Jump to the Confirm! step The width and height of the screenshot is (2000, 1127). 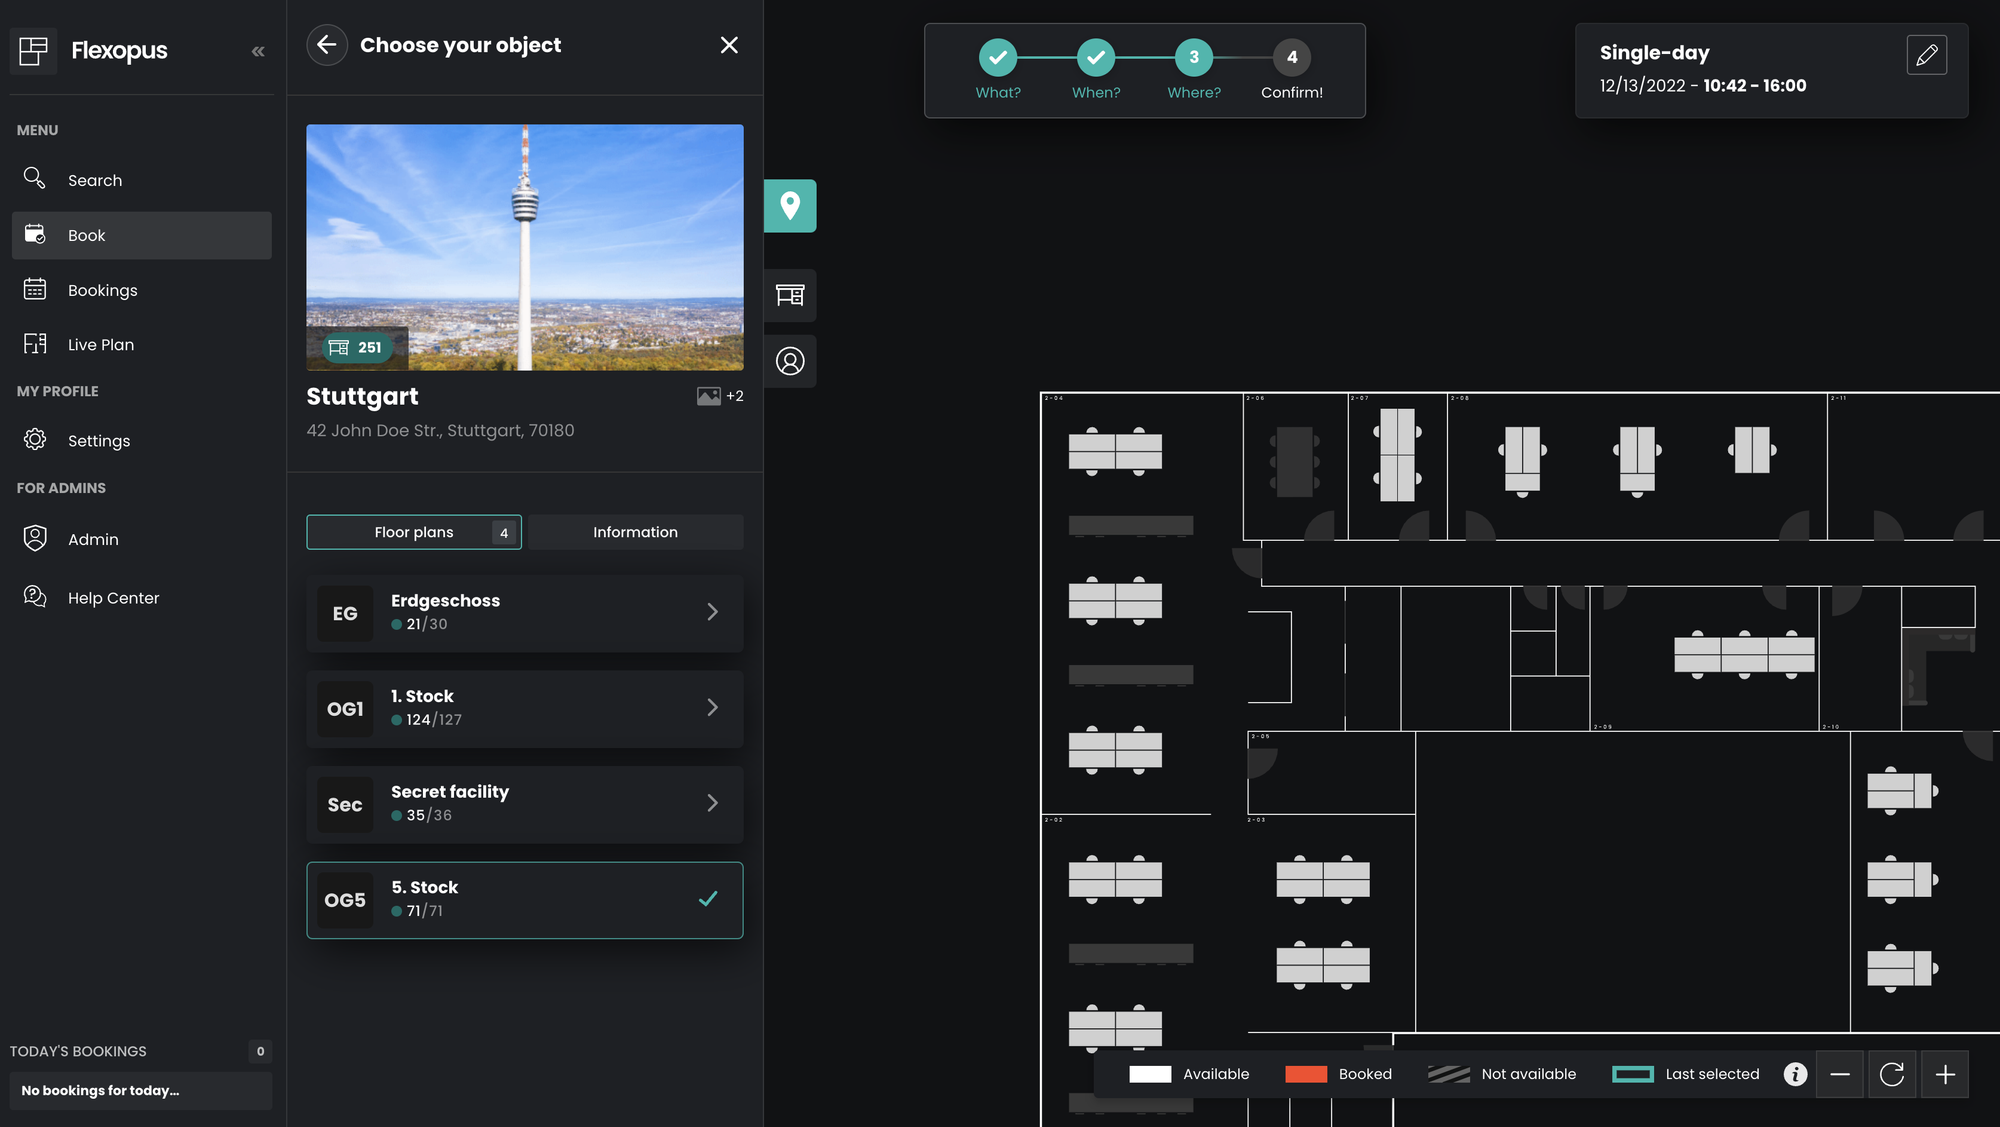1291,58
